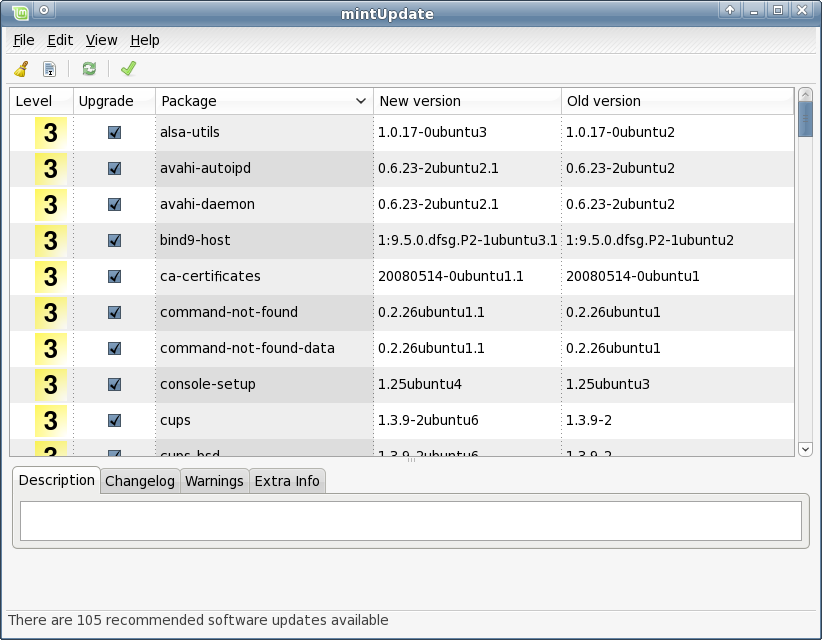Click the sort arrow in Package column header
Image resolution: width=822 pixels, height=640 pixels.
361,101
